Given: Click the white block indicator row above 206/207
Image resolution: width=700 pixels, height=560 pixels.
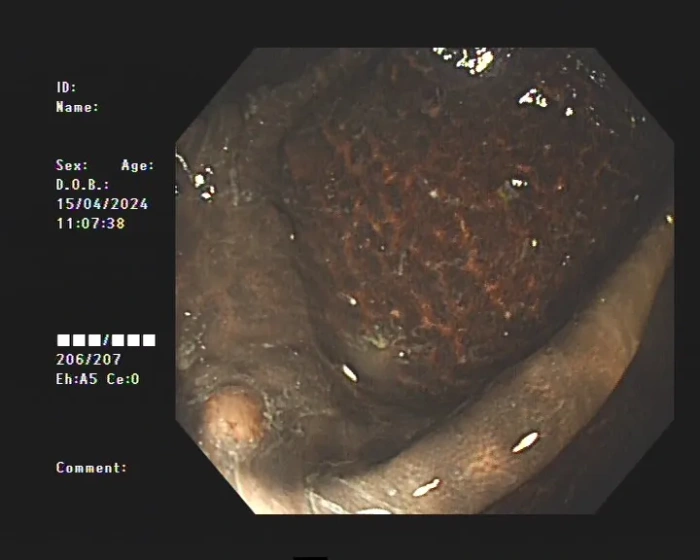Looking at the screenshot, I should (106, 340).
